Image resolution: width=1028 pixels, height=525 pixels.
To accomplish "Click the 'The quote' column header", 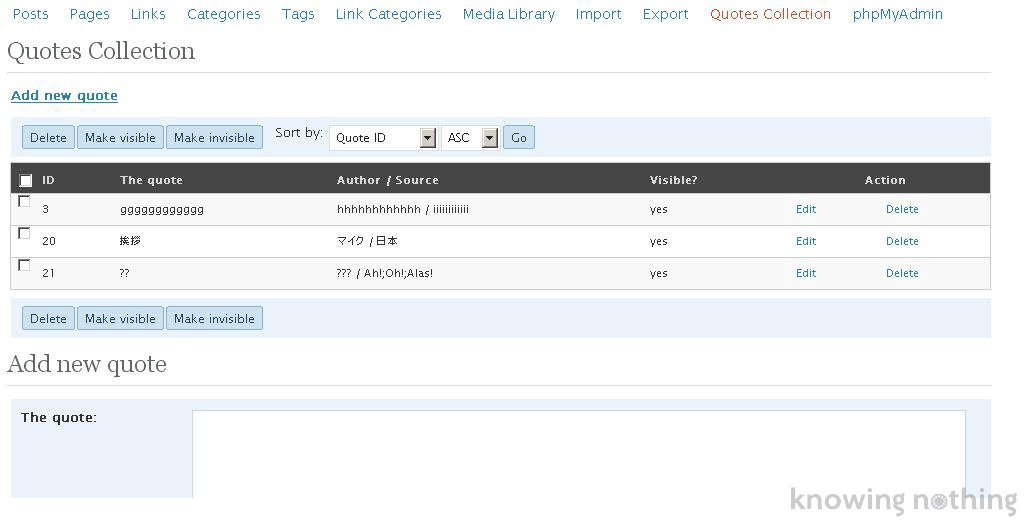I will tap(151, 180).
